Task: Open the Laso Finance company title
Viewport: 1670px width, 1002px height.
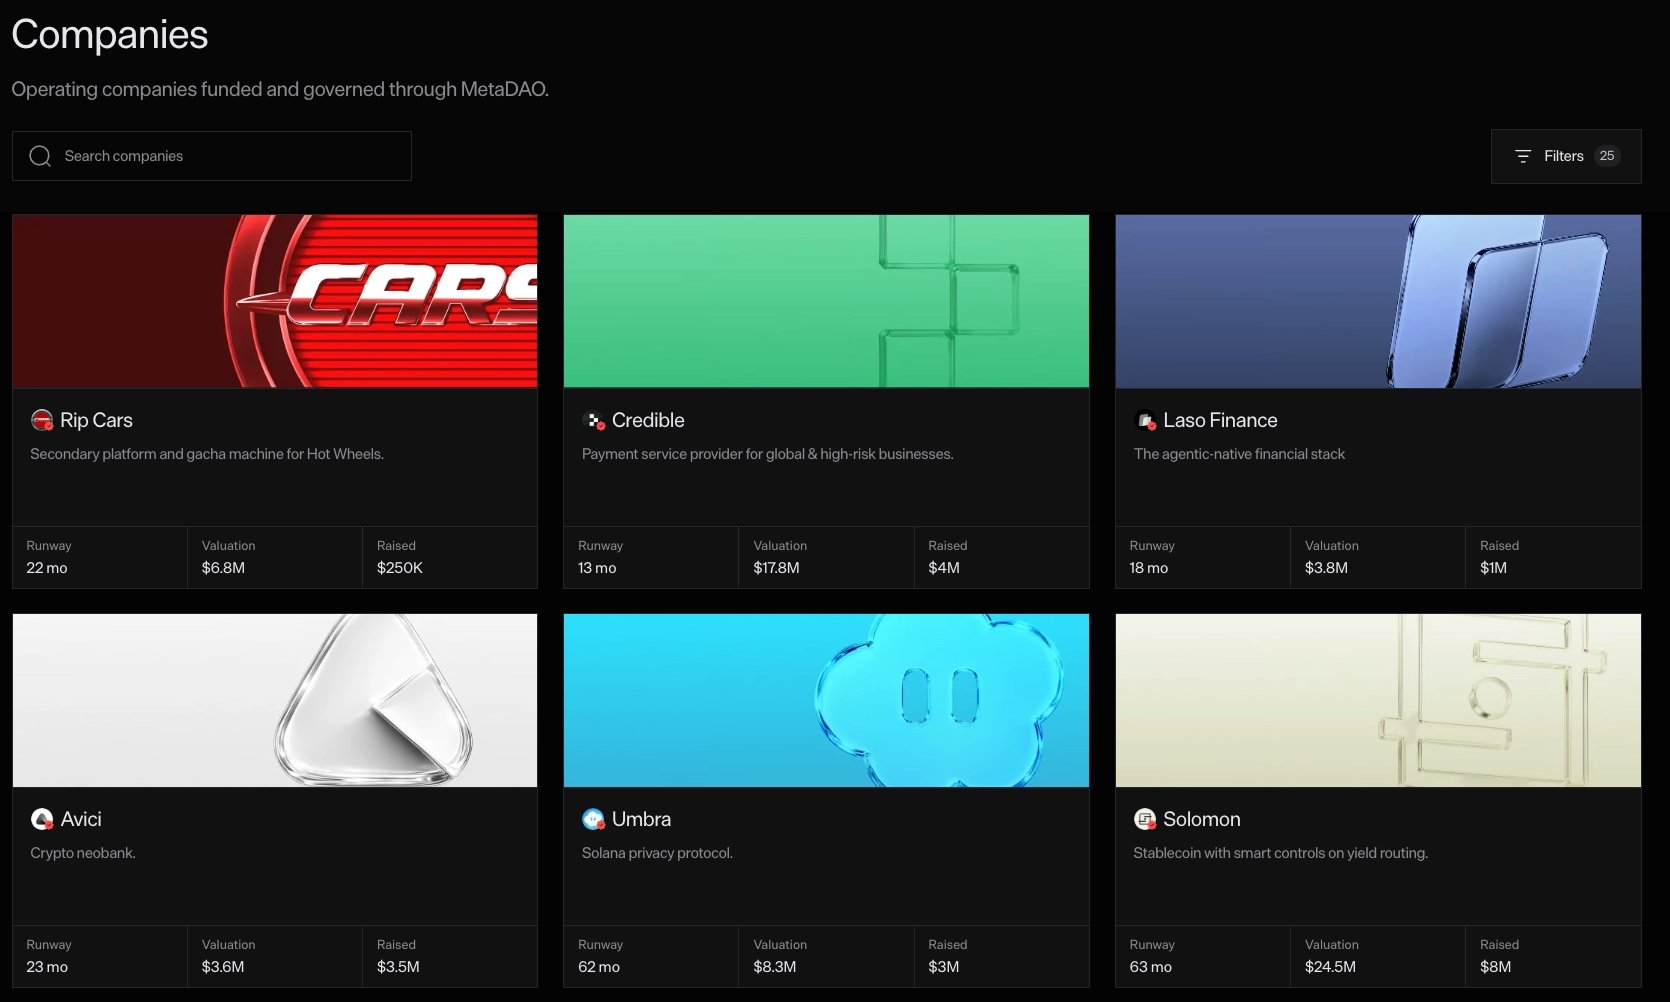Action: [x=1220, y=420]
